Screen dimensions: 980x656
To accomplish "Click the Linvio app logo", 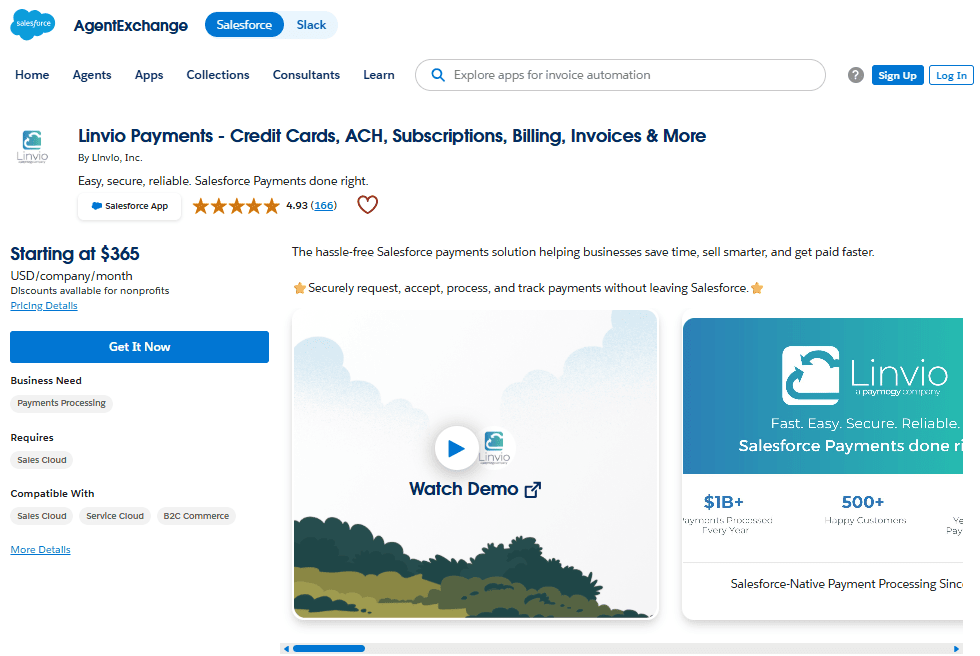I will 32,146.
